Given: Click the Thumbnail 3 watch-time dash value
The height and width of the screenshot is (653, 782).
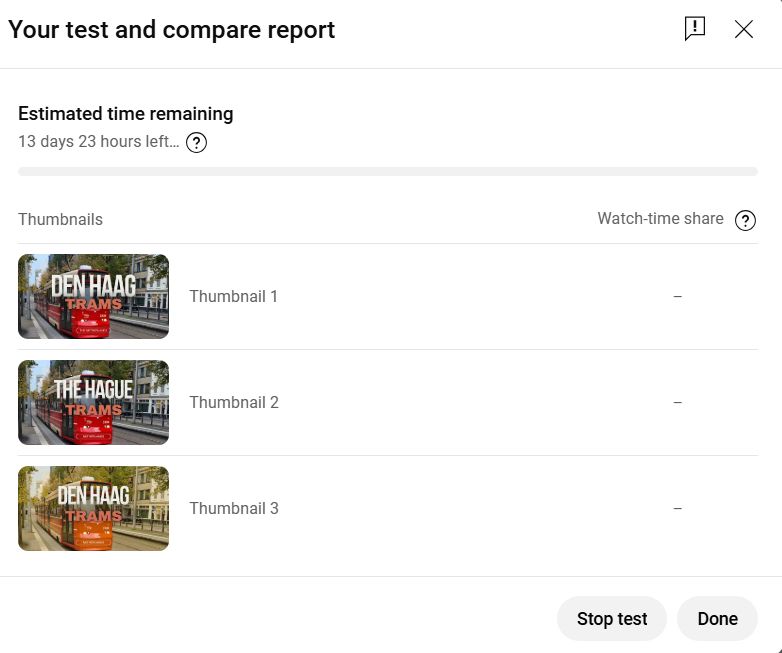Looking at the screenshot, I should [x=677, y=508].
